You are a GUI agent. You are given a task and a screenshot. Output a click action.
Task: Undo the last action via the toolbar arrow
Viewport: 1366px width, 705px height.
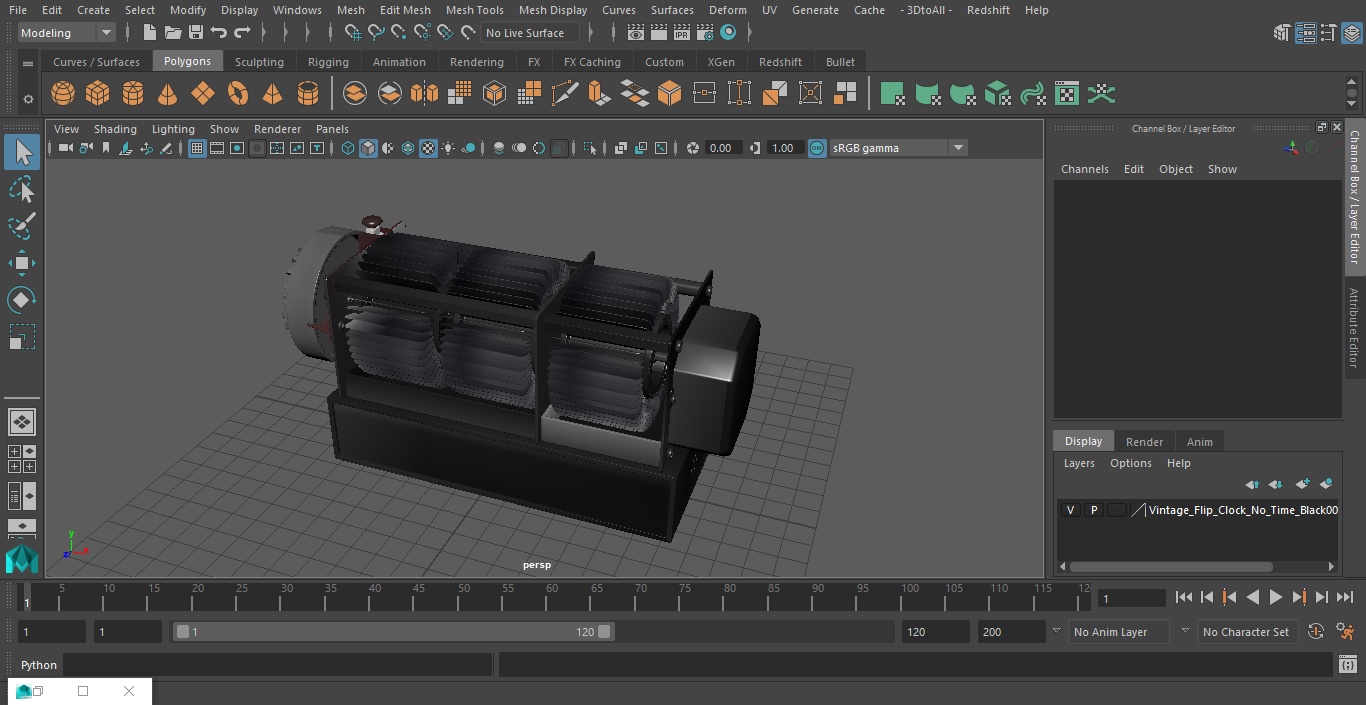(219, 33)
